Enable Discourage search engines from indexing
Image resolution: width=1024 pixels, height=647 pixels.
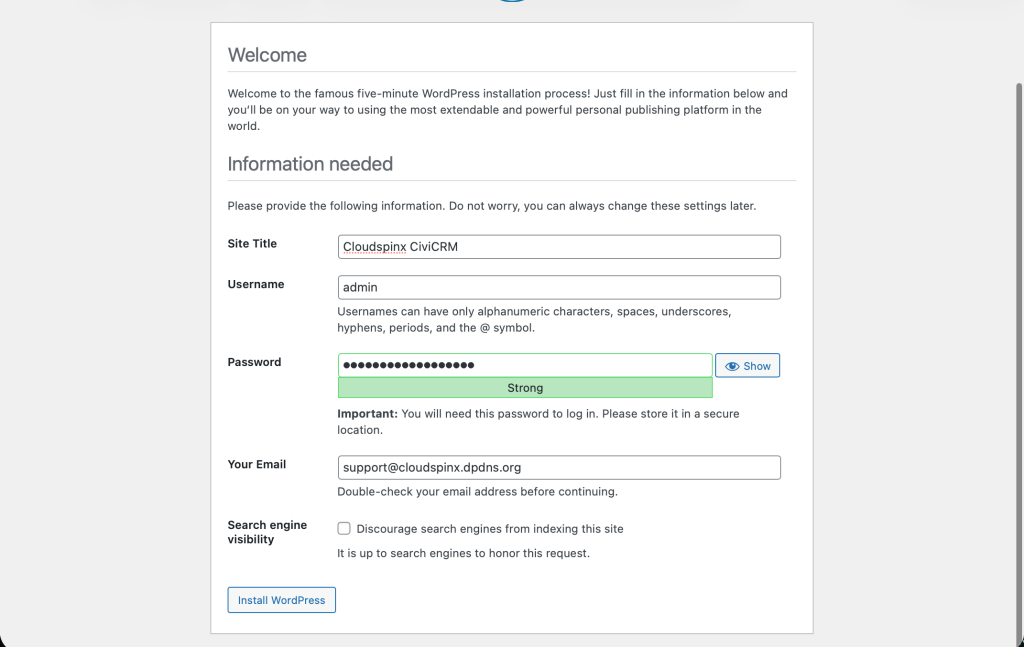344,528
